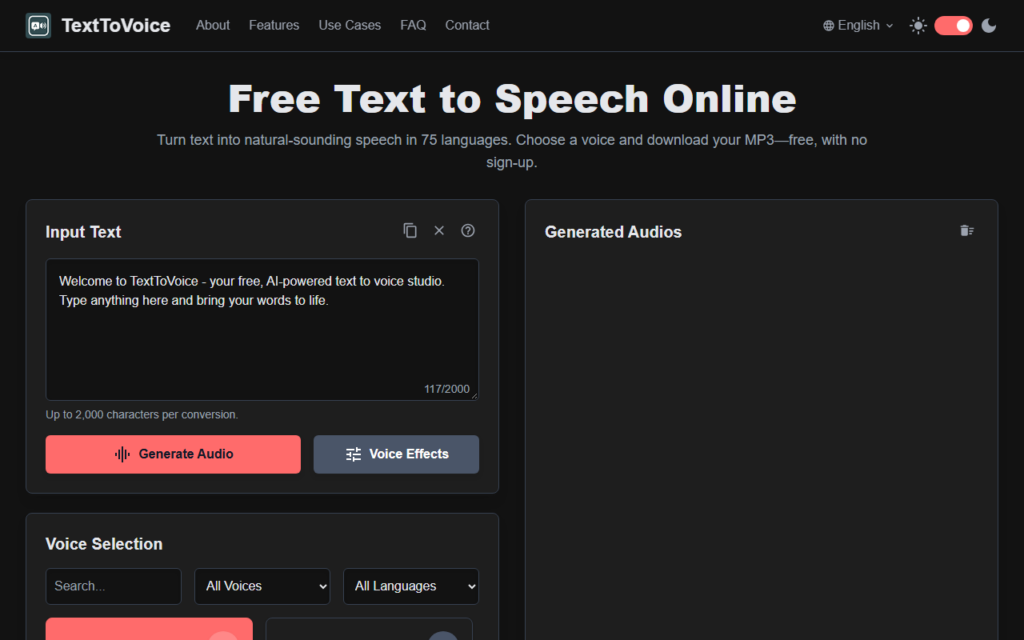Click the Generated Audios heading
This screenshot has height=640, width=1024.
tap(613, 232)
